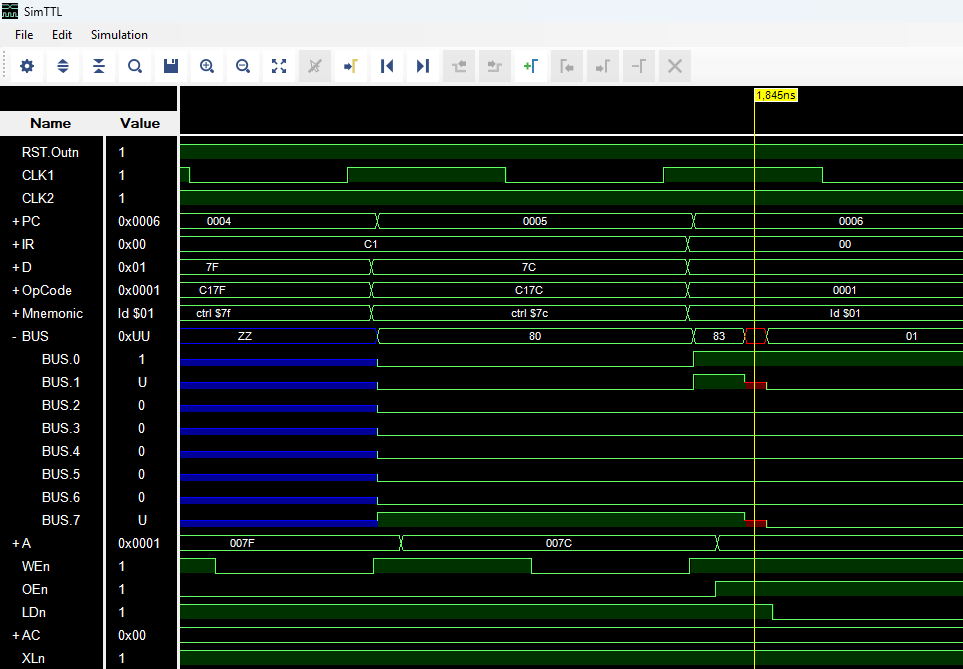Screen dimensions: 963x669
Task: Zoom out of the waveform
Action: pos(243,66)
